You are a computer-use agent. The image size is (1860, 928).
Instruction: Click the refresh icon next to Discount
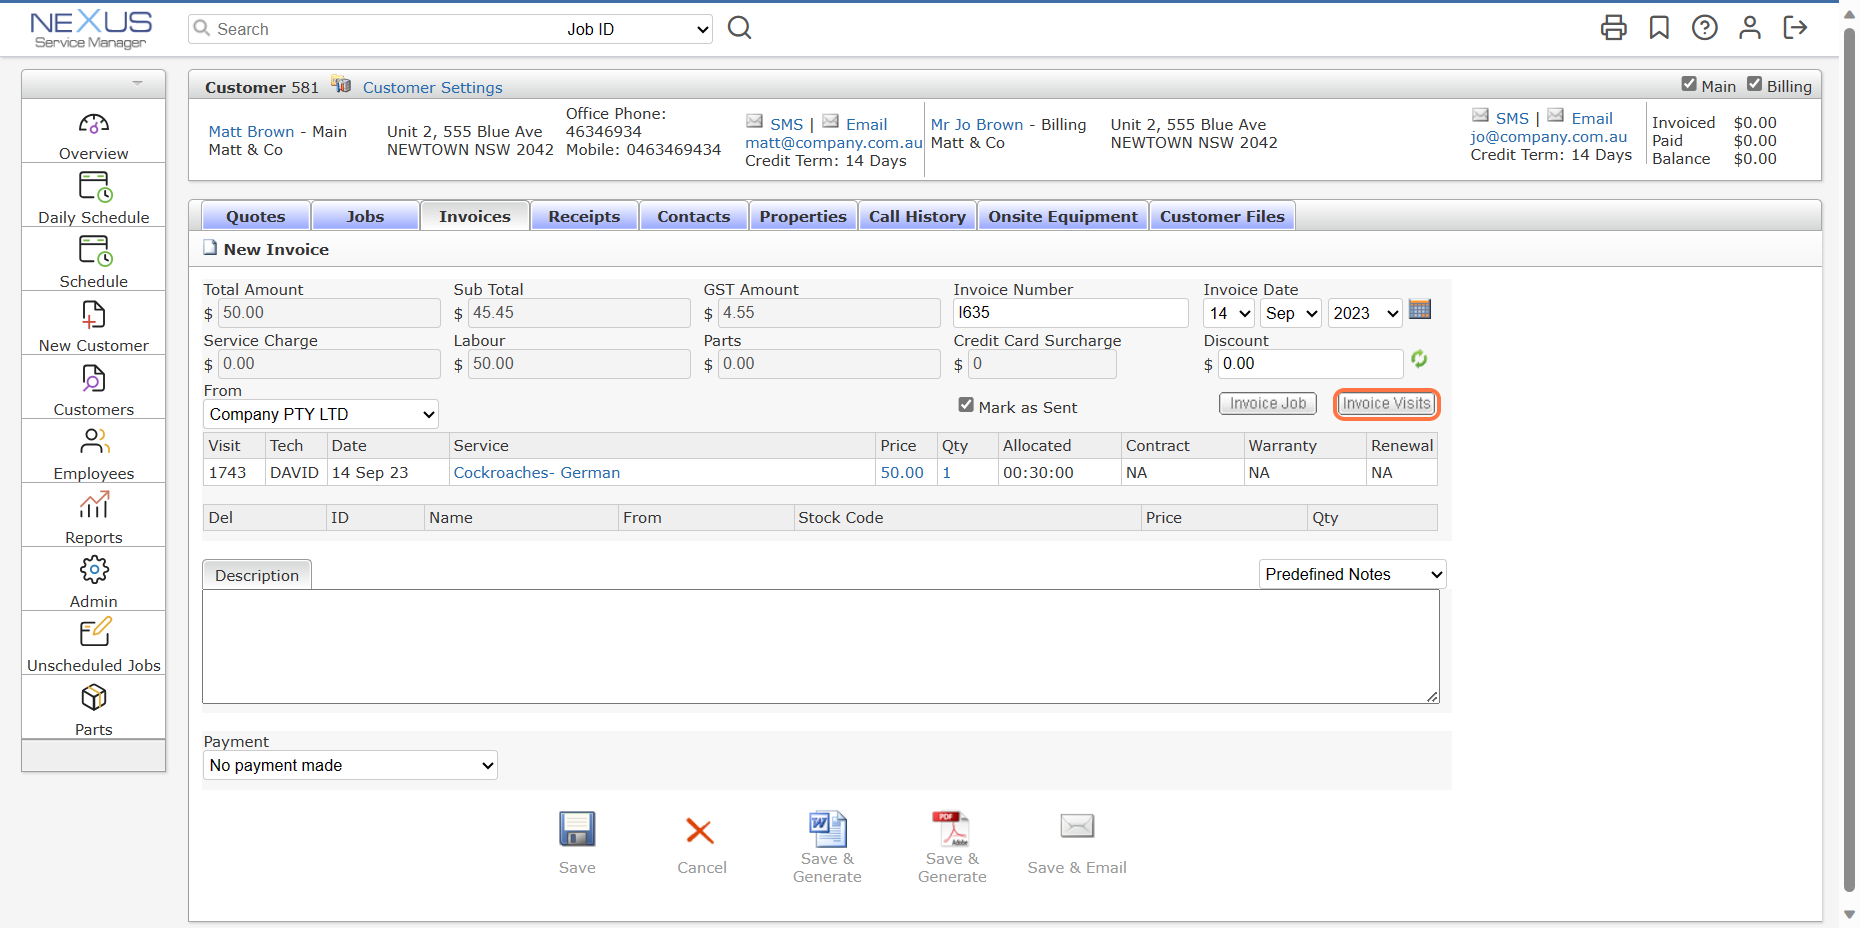[1419, 360]
